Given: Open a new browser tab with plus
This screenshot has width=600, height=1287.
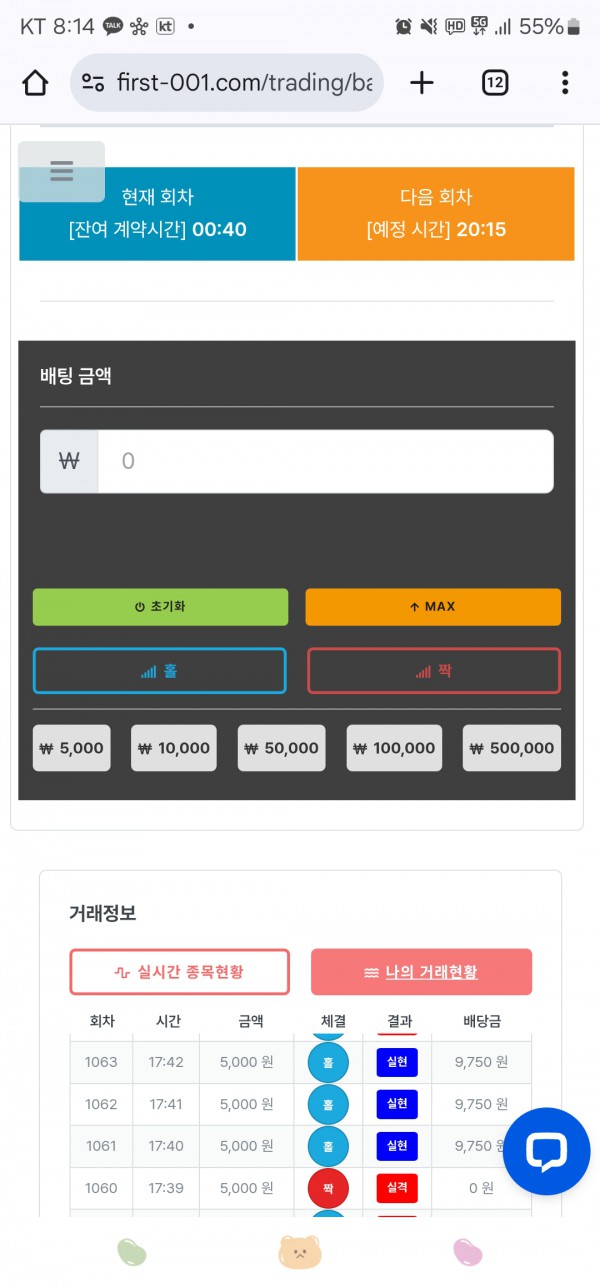Looking at the screenshot, I should pos(422,83).
